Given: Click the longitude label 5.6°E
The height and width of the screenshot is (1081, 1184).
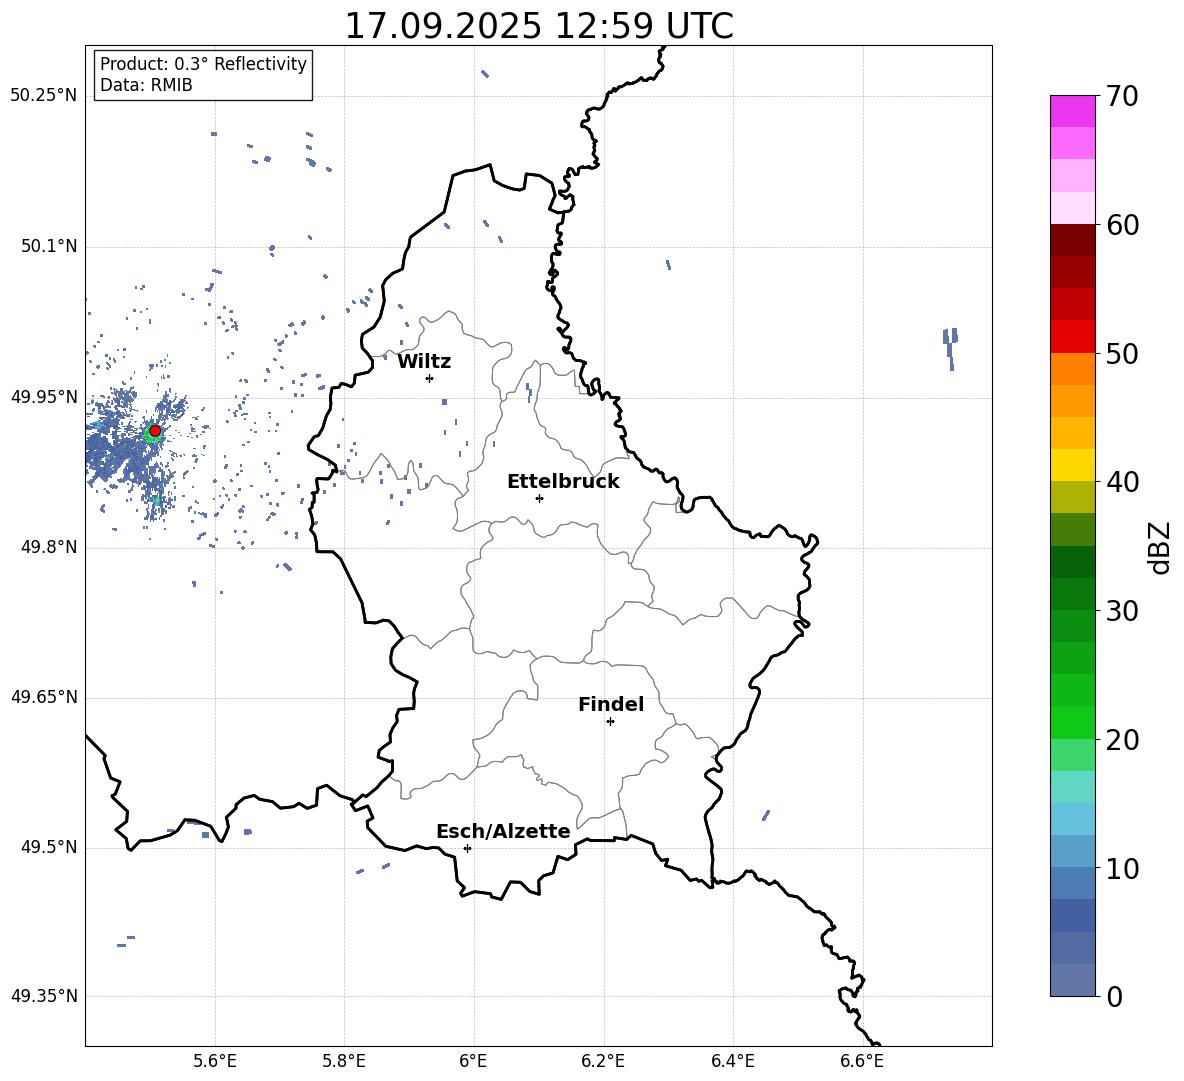Looking at the screenshot, I should click(215, 1062).
